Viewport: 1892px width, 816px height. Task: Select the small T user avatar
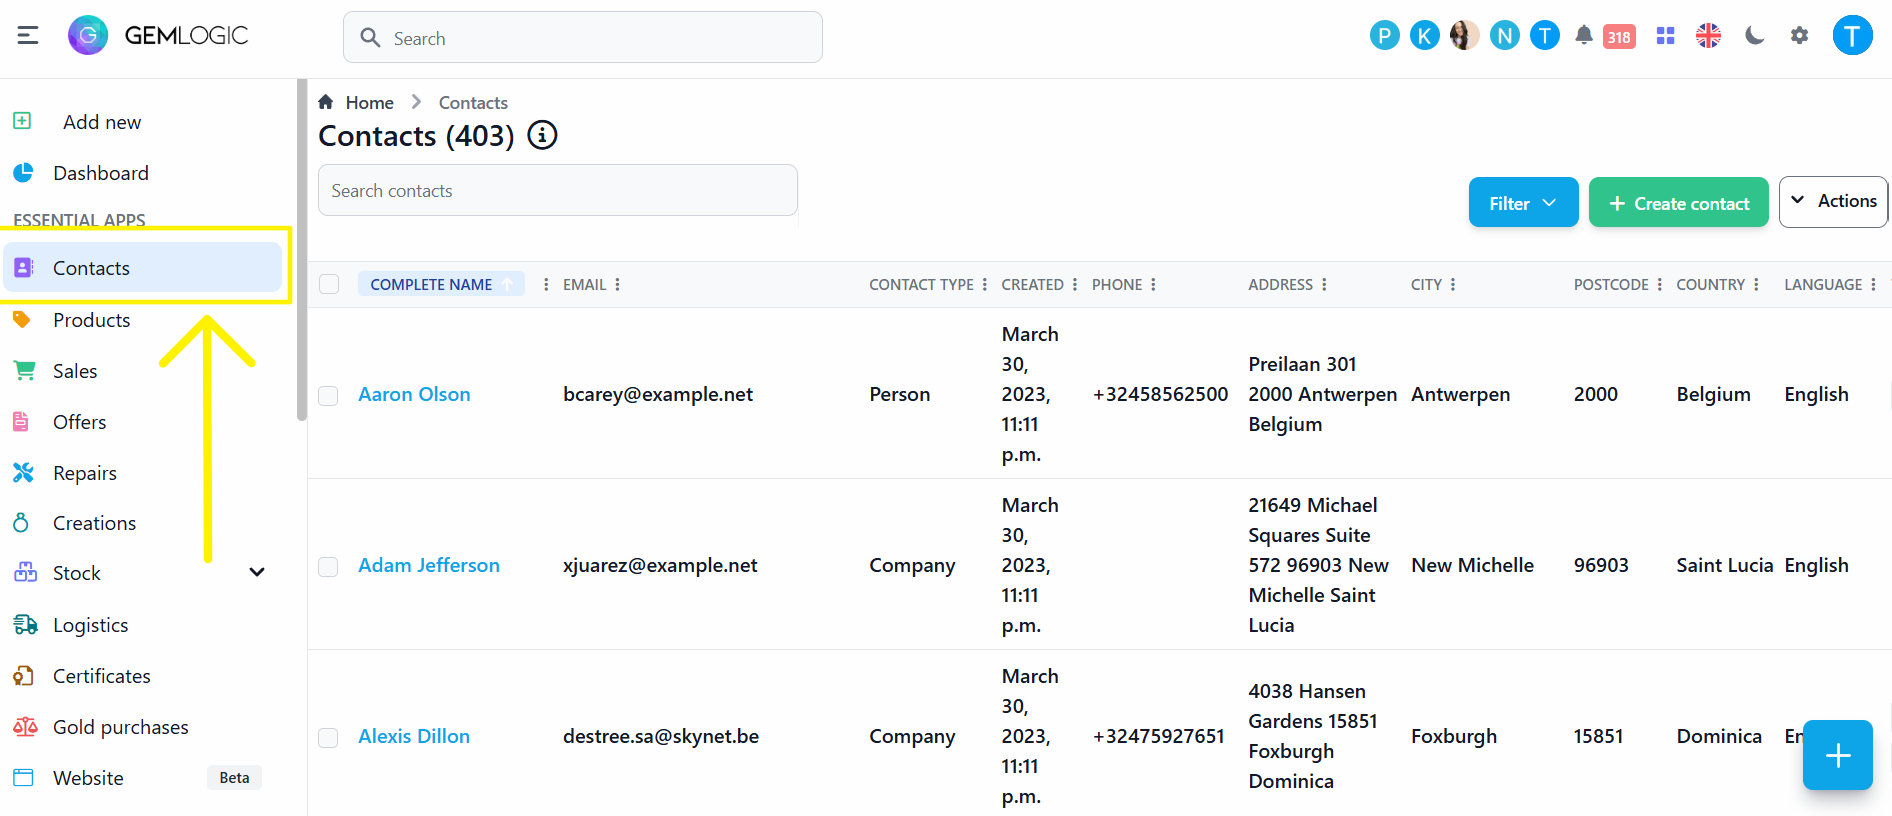(1544, 36)
